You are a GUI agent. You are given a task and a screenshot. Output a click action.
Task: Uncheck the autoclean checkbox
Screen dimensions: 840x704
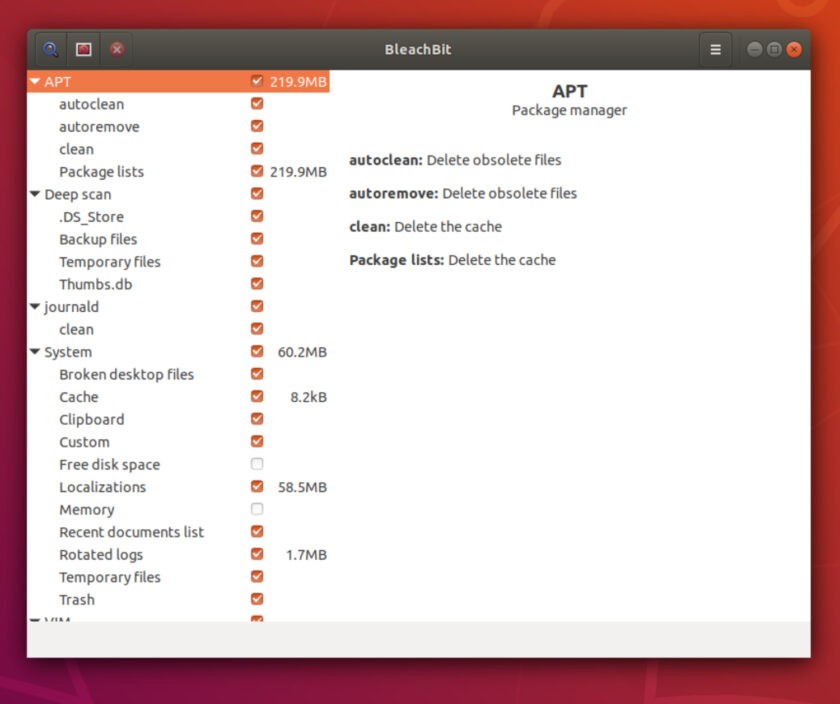coord(257,103)
